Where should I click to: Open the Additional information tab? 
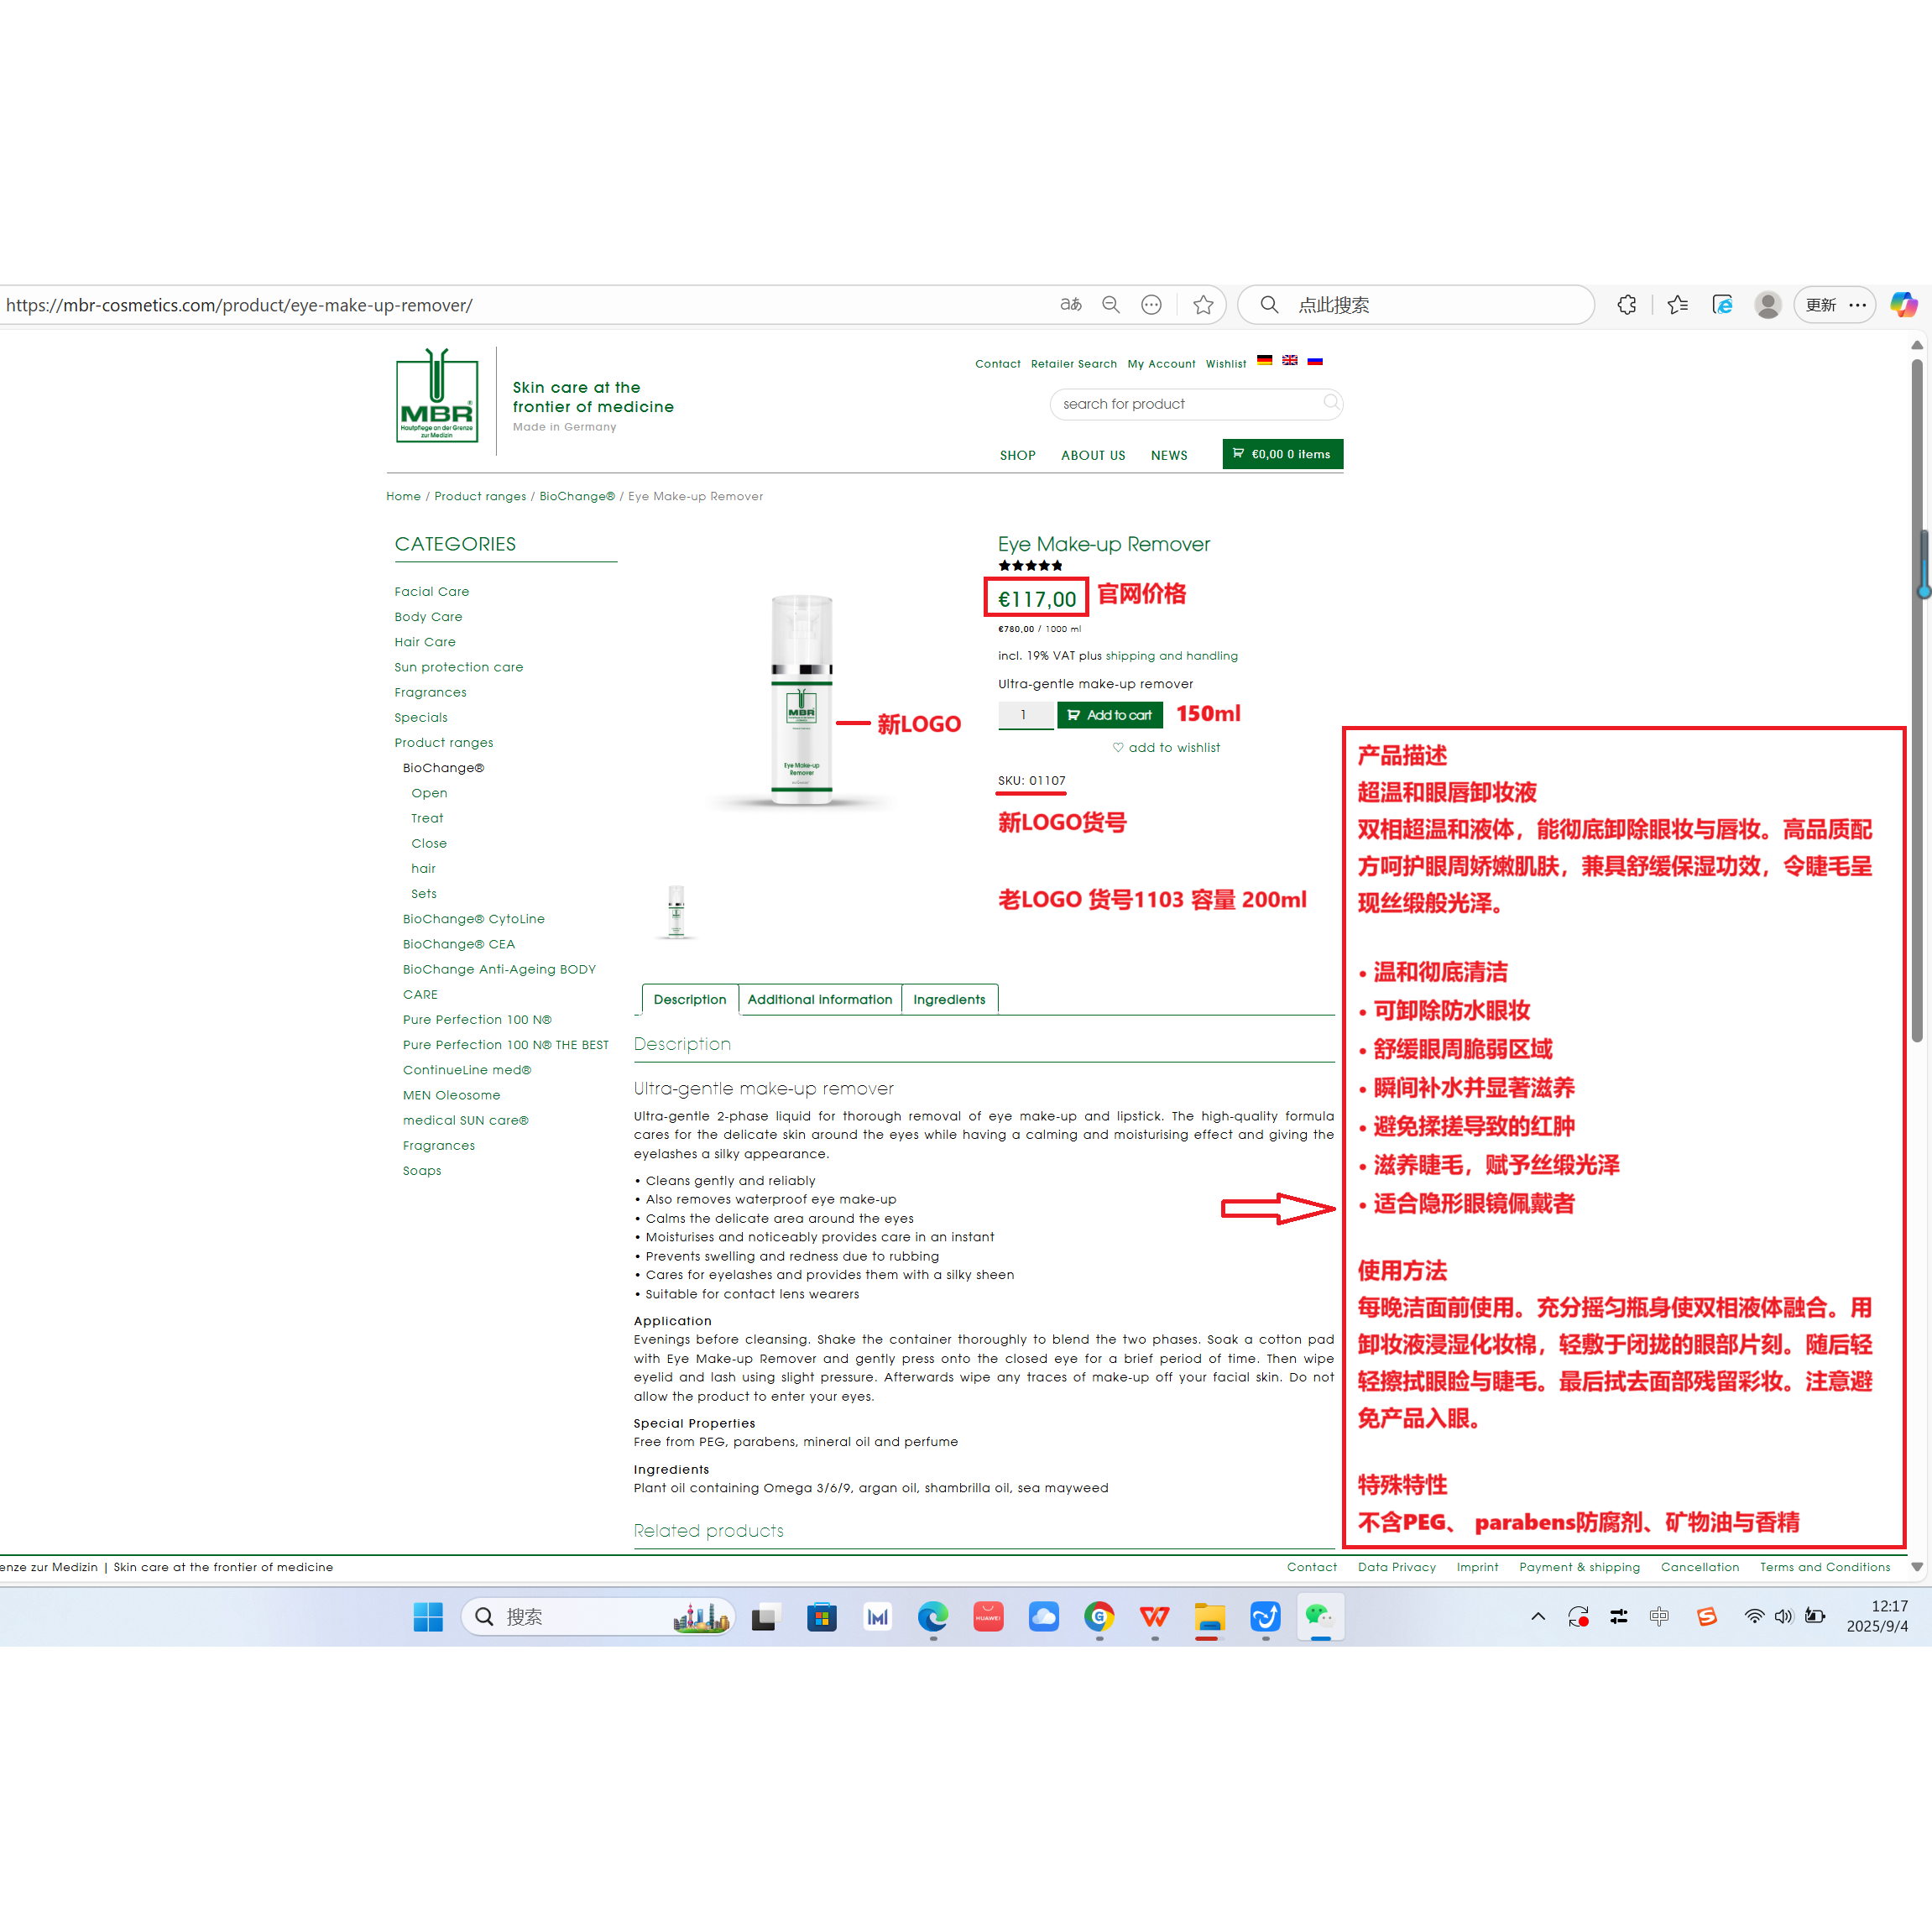(819, 999)
